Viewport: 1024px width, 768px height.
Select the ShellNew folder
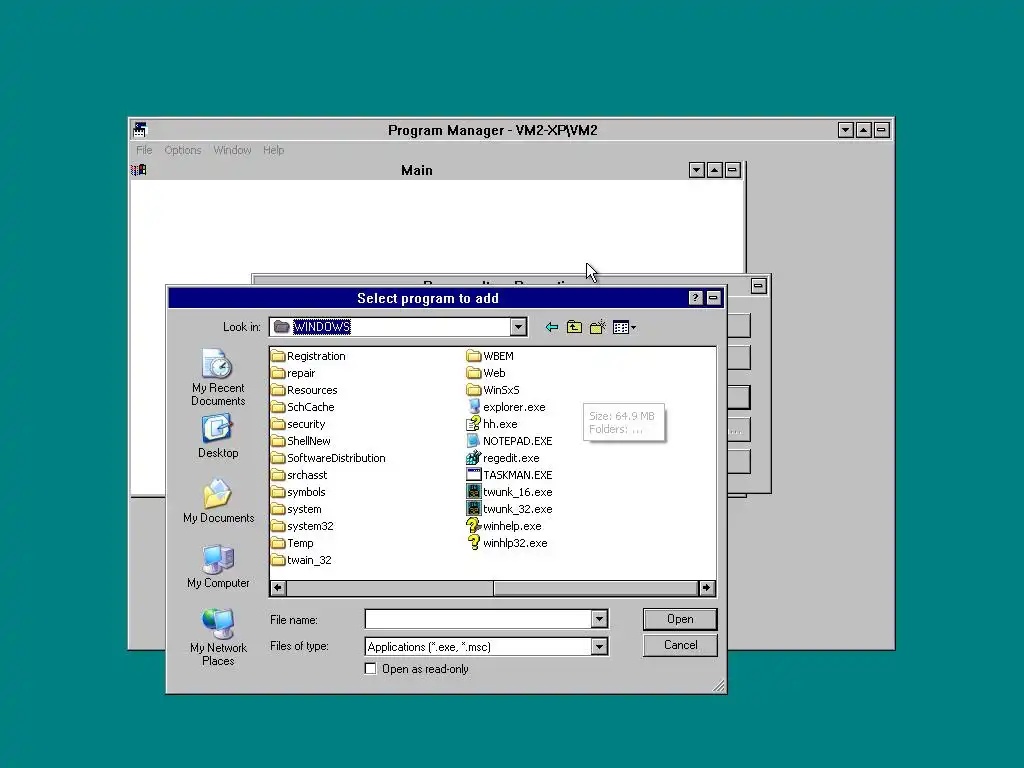click(x=301, y=441)
